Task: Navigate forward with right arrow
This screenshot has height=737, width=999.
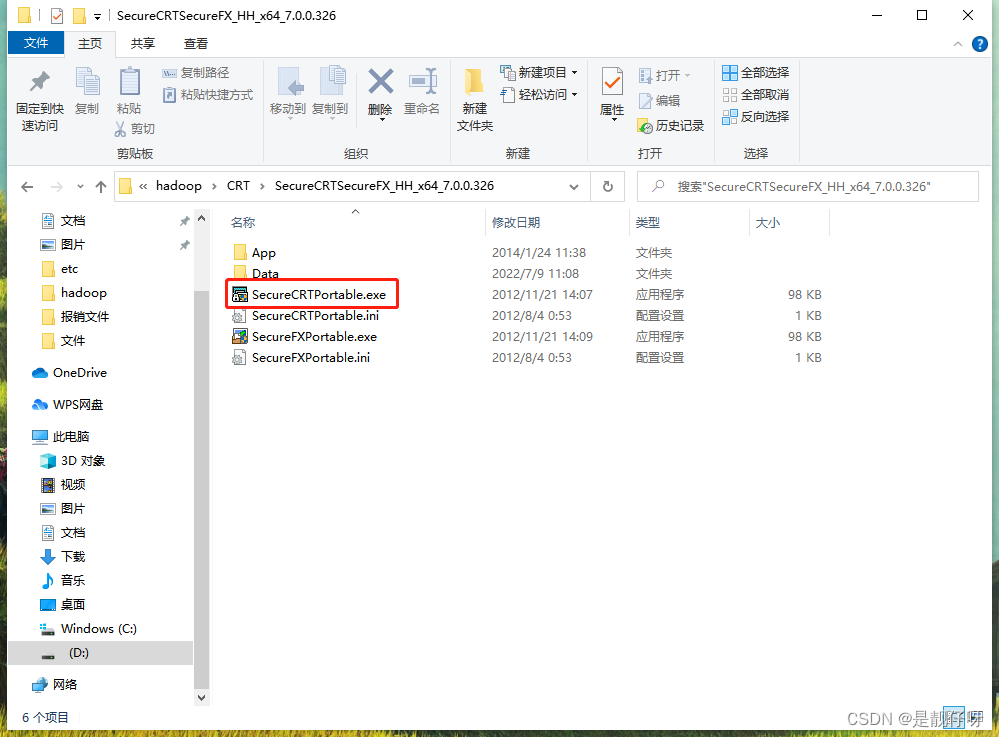Action: (x=57, y=187)
